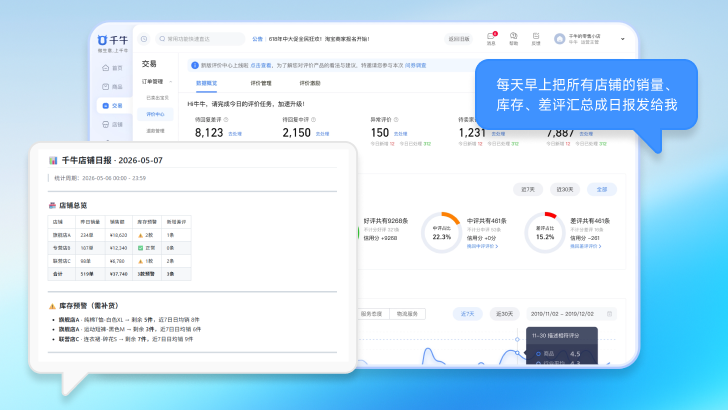Click the 店铺总览 section icon
Image resolution: width=728 pixels, height=410 pixels.
52,205
